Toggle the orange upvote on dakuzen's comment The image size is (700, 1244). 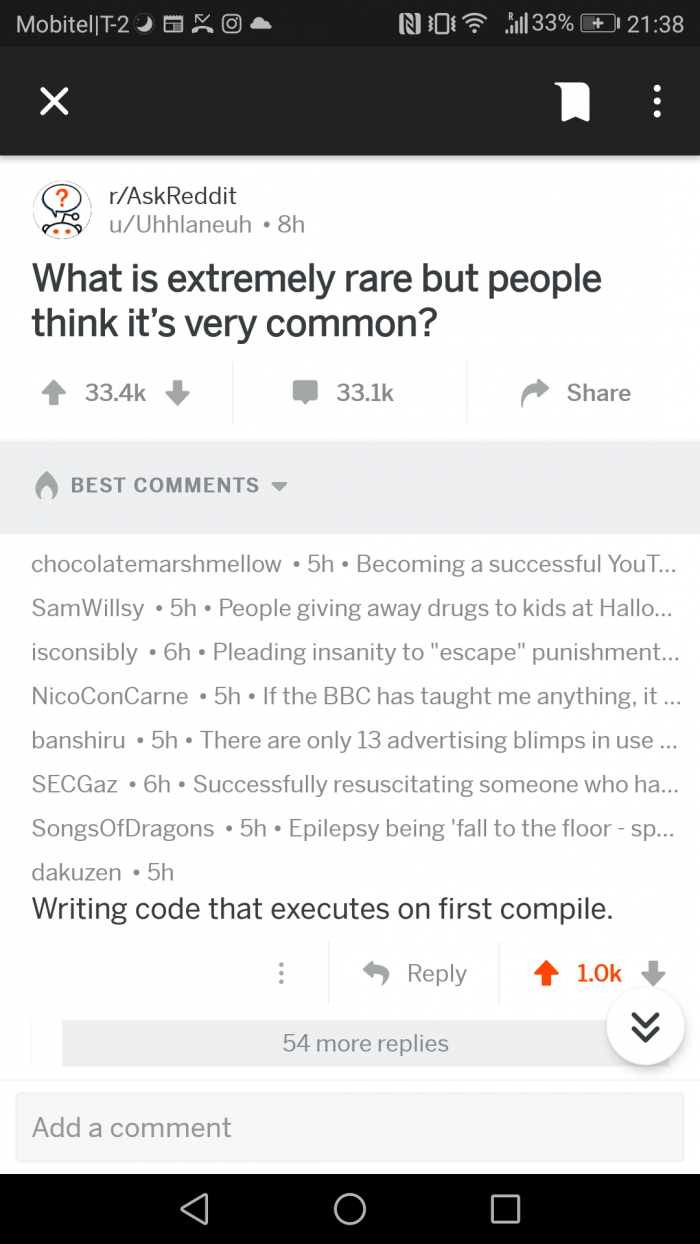pos(546,973)
